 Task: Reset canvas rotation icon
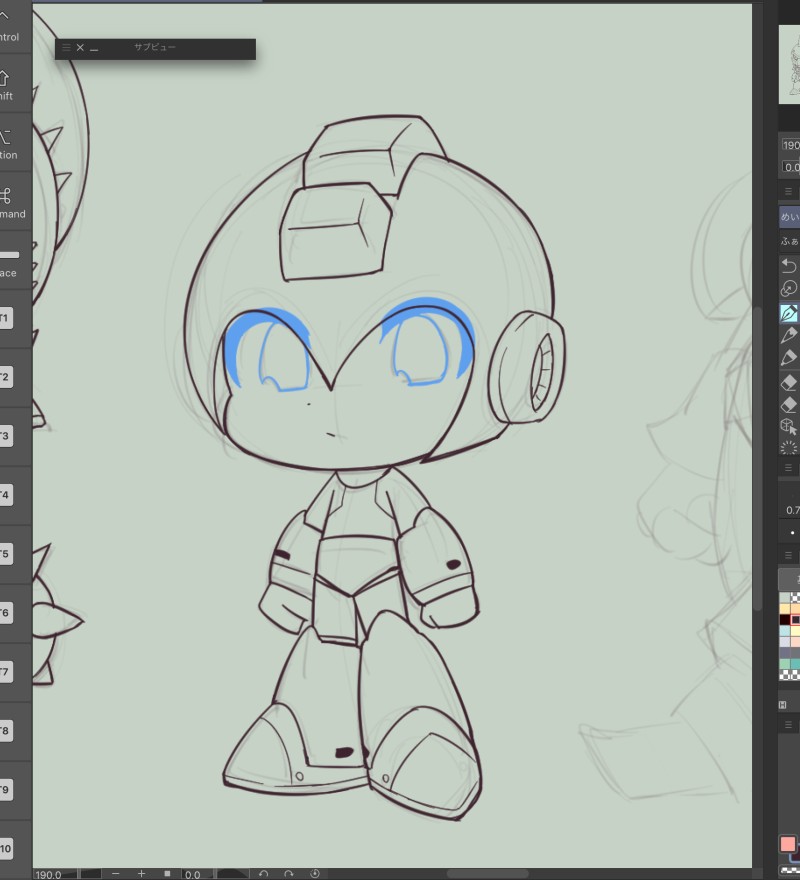coord(315,874)
